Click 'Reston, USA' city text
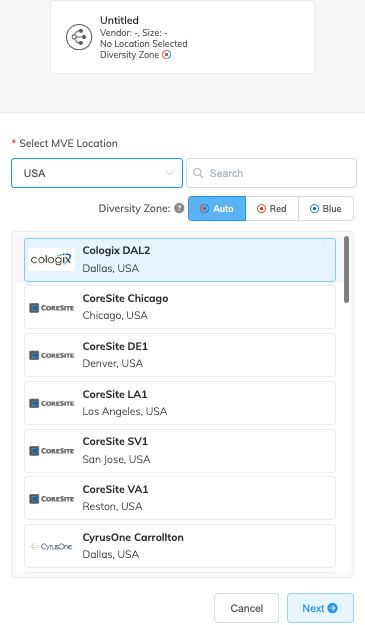The width and height of the screenshot is (365, 625). click(112, 506)
